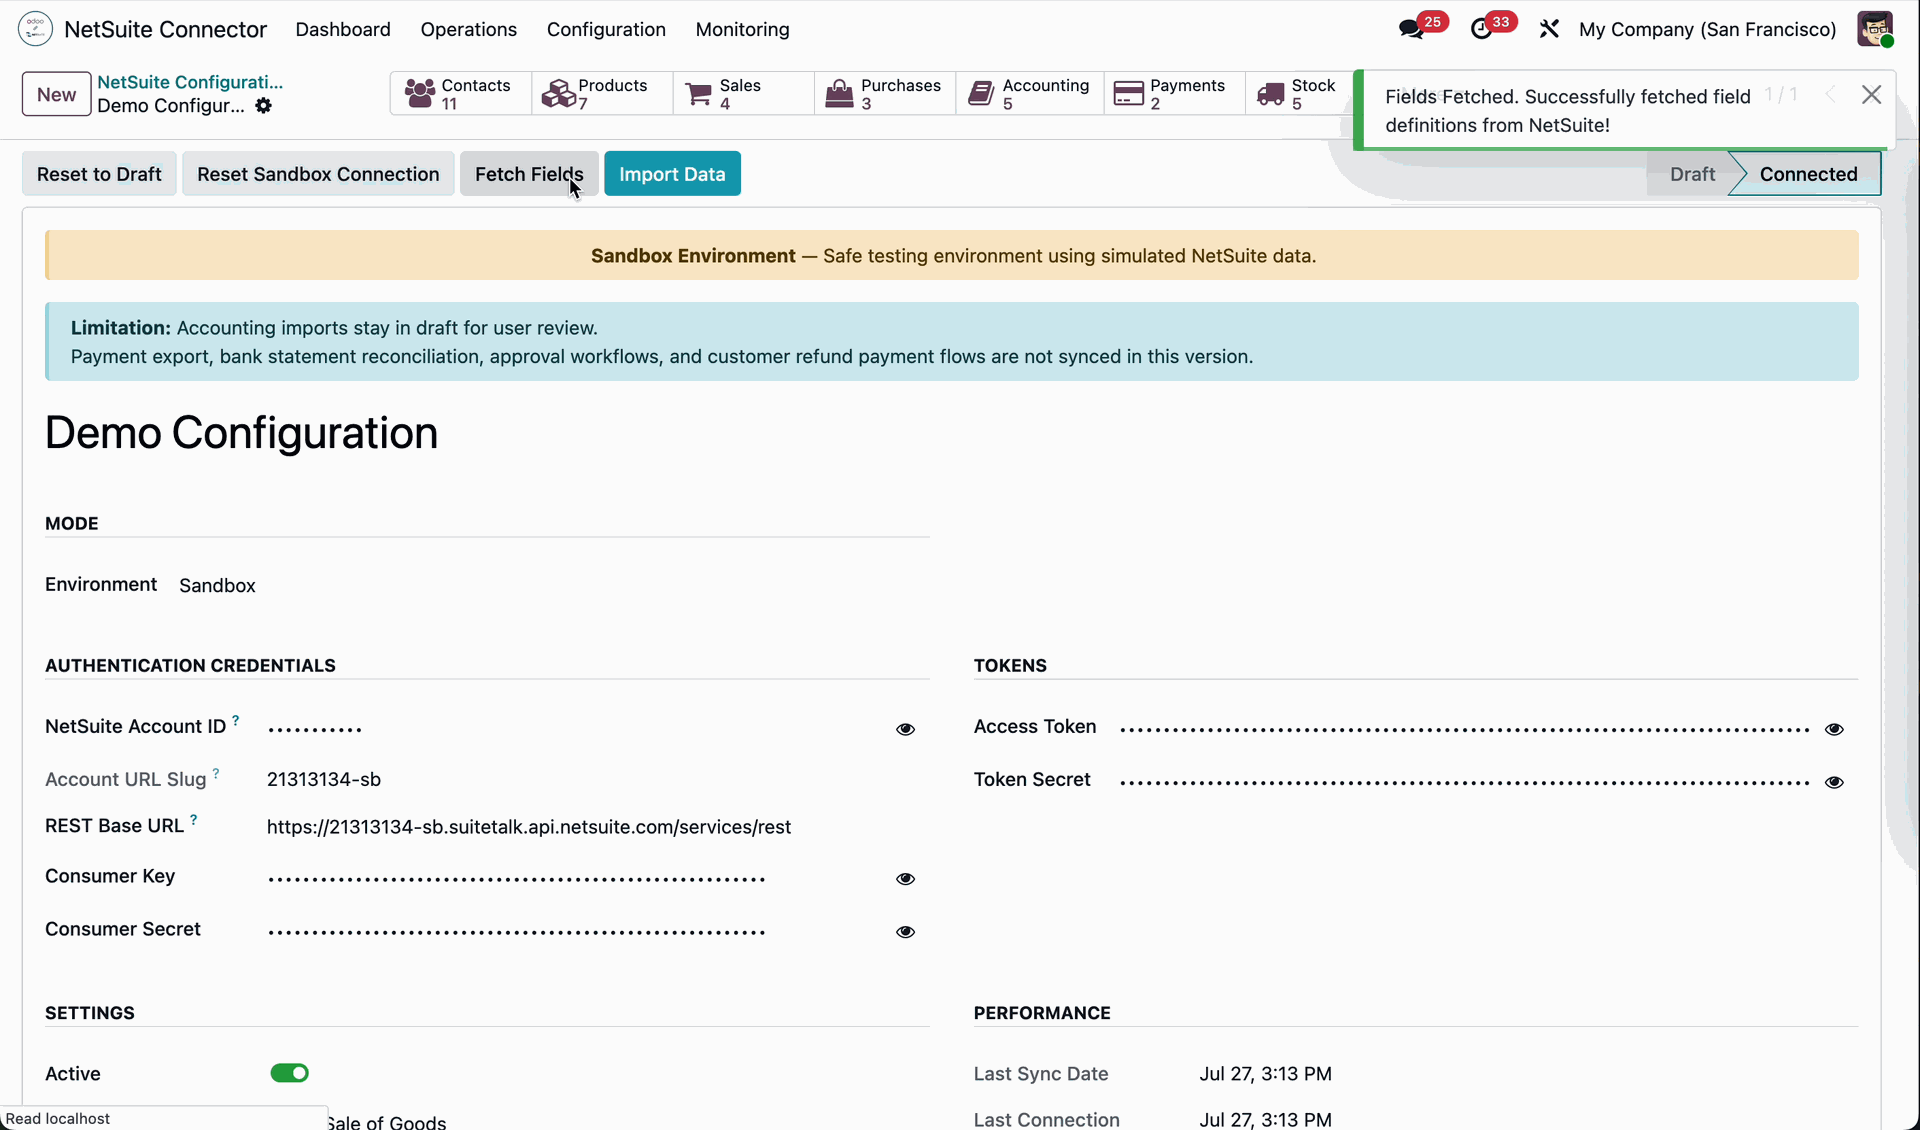The image size is (1920, 1130).
Task: Click the gear actions icon beside Demo Configur...
Action: pos(263,106)
